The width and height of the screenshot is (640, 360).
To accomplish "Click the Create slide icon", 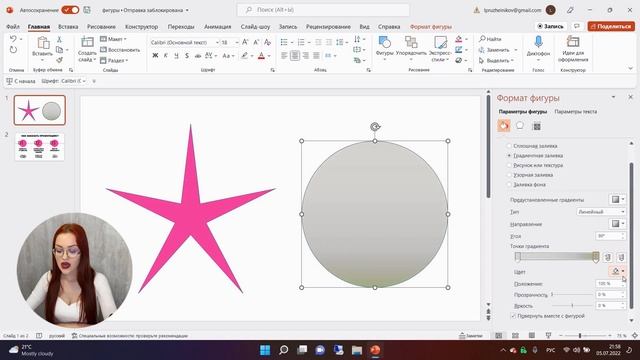I will pos(87,42).
